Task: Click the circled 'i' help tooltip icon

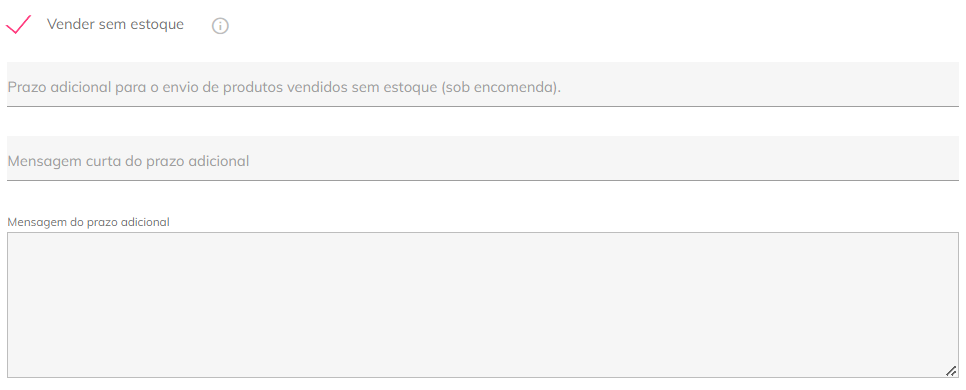Action: tap(220, 26)
